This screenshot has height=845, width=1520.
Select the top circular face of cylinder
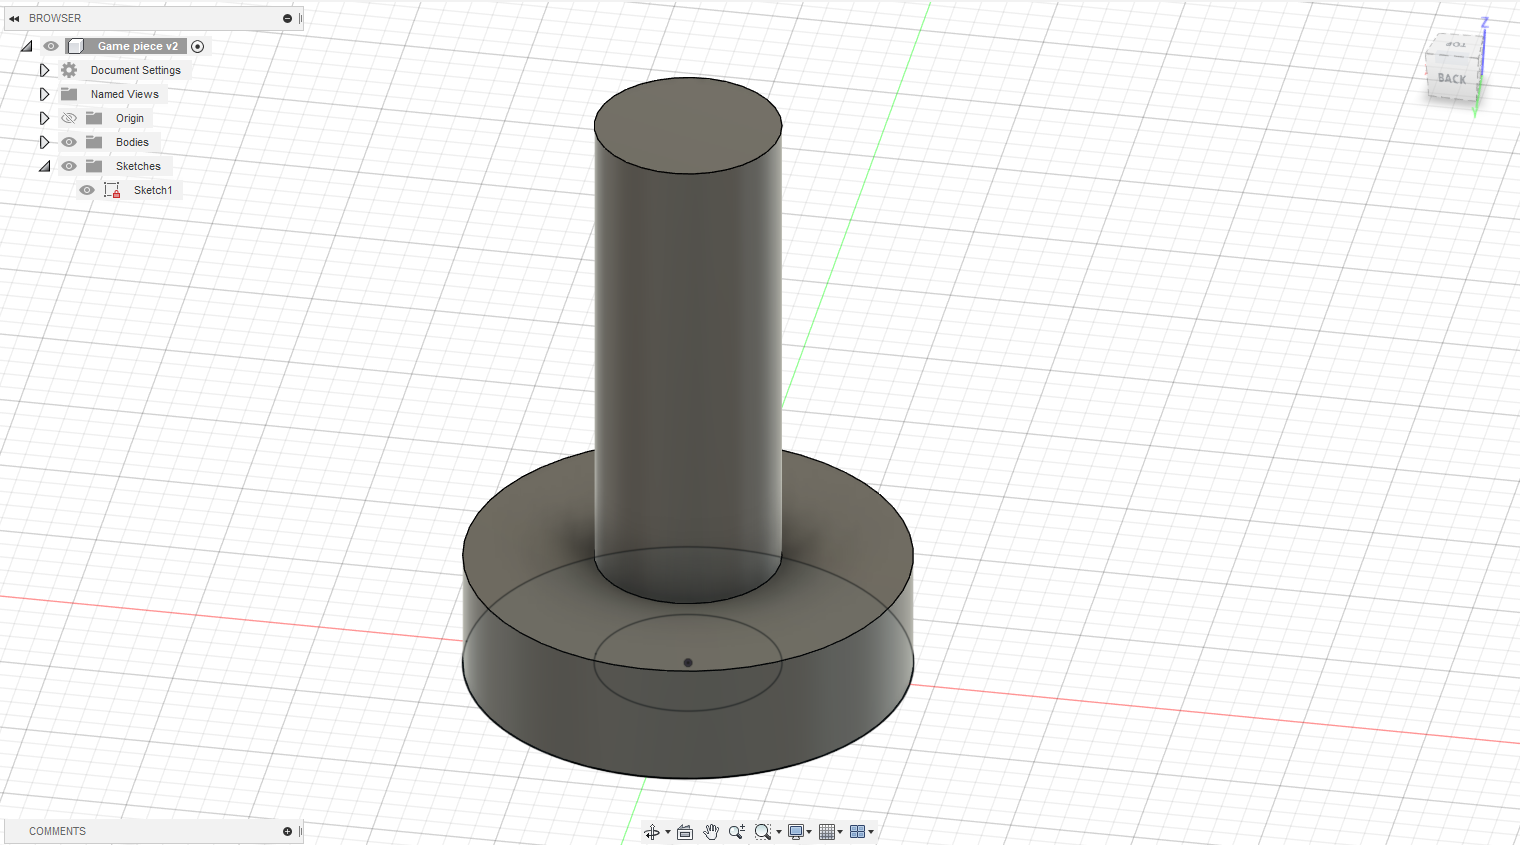(688, 125)
